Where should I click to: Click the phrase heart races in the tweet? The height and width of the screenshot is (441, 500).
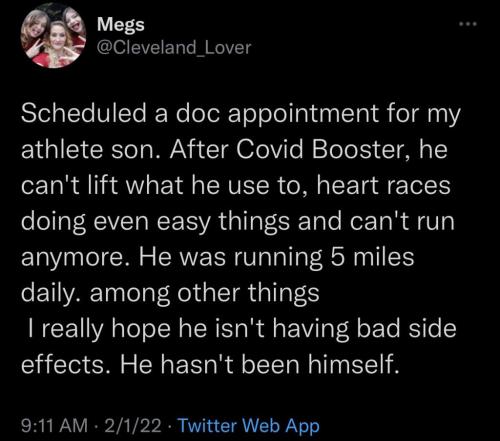tap(383, 185)
